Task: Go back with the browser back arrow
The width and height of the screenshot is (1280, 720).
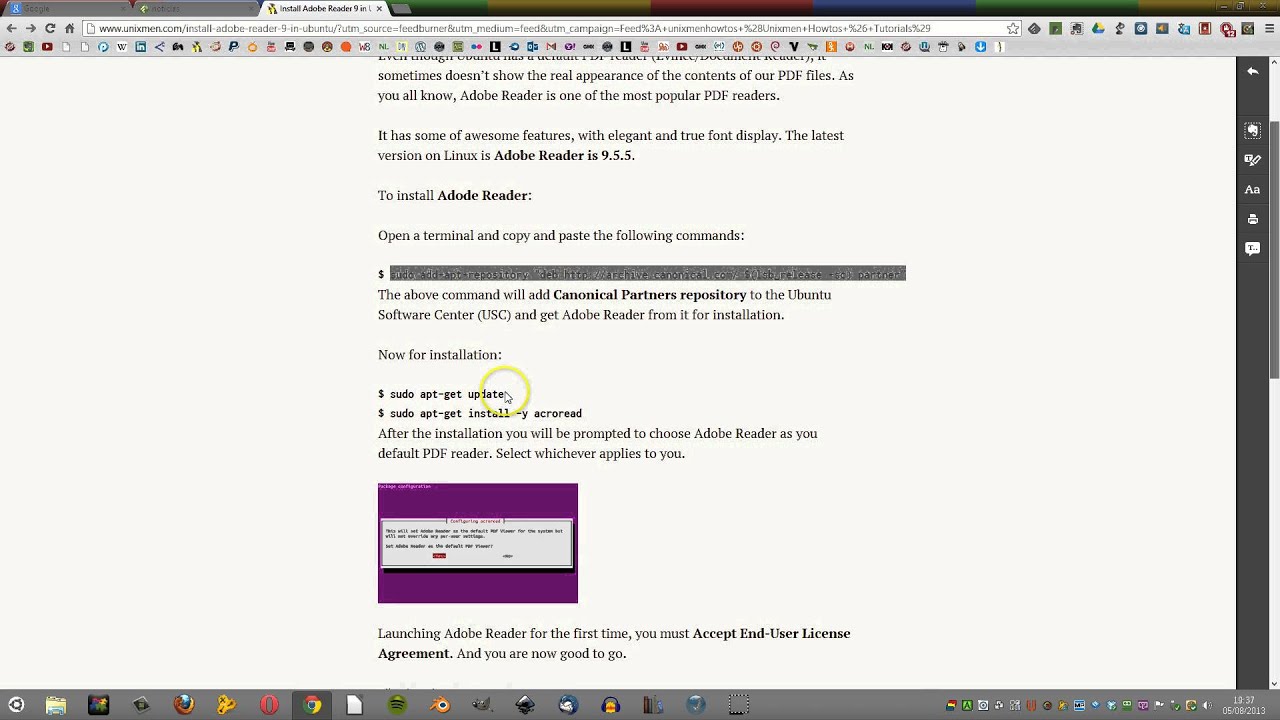Action: [11, 28]
